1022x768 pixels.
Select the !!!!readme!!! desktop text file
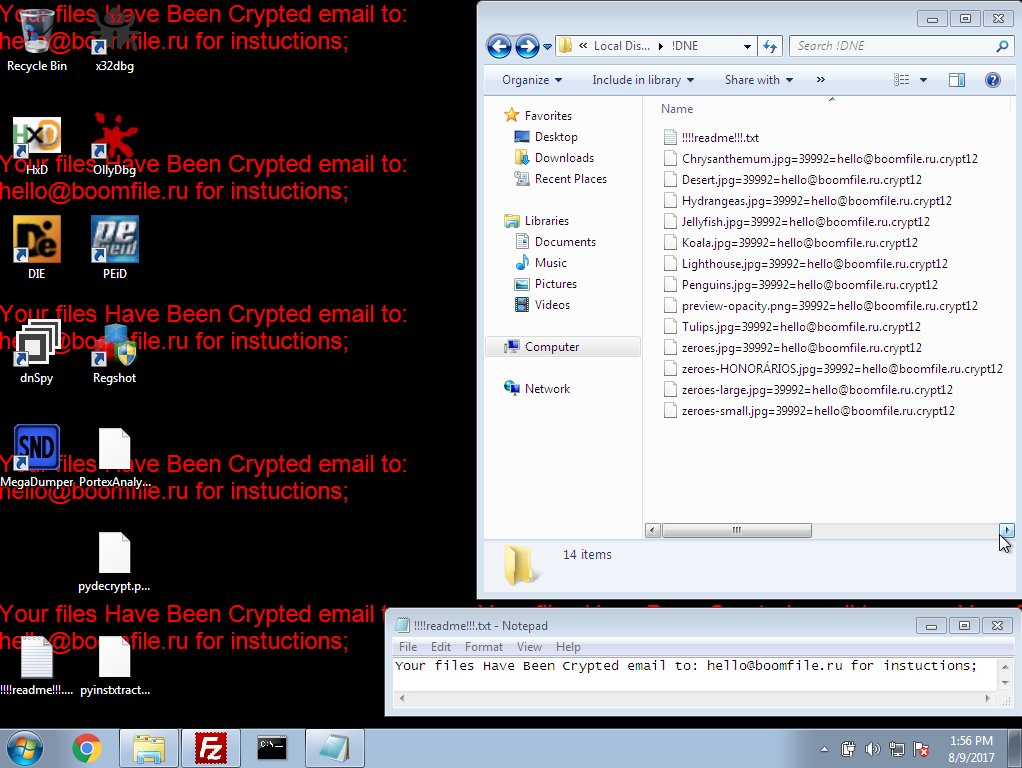tap(36, 666)
